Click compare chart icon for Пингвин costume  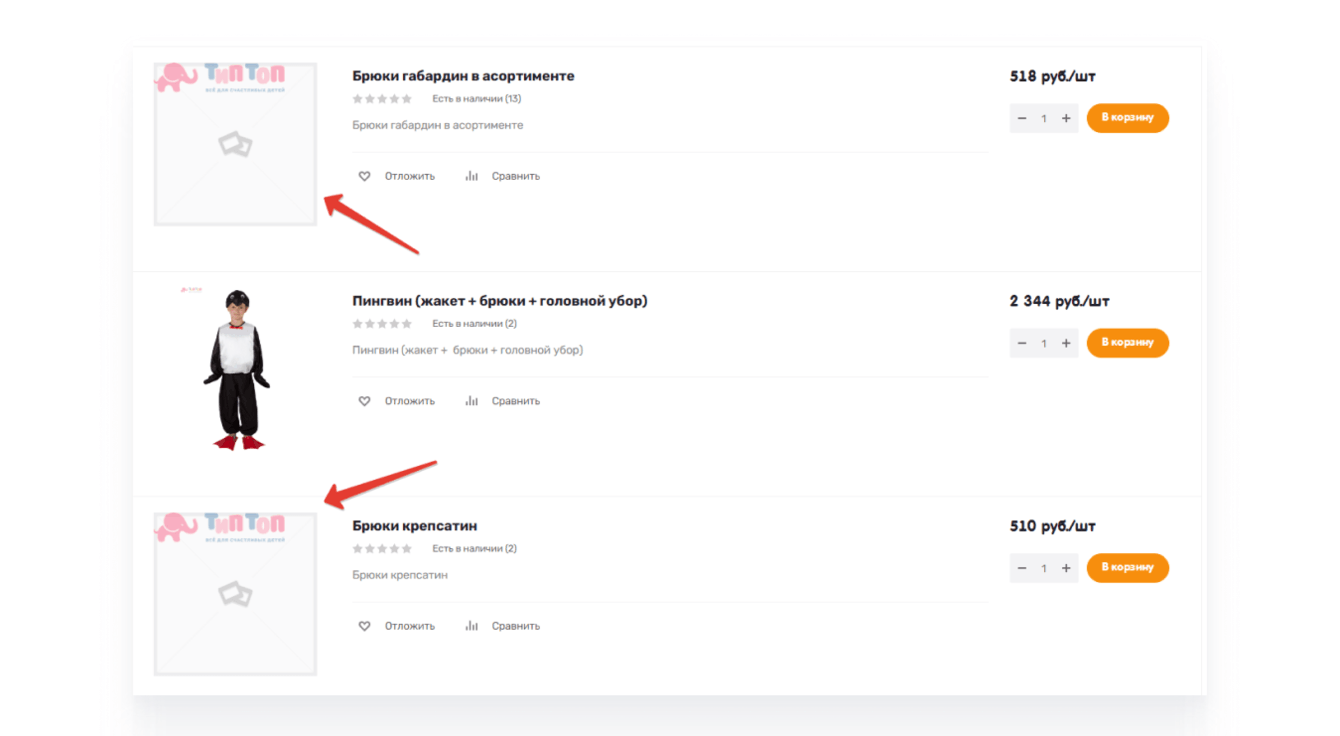coord(472,401)
